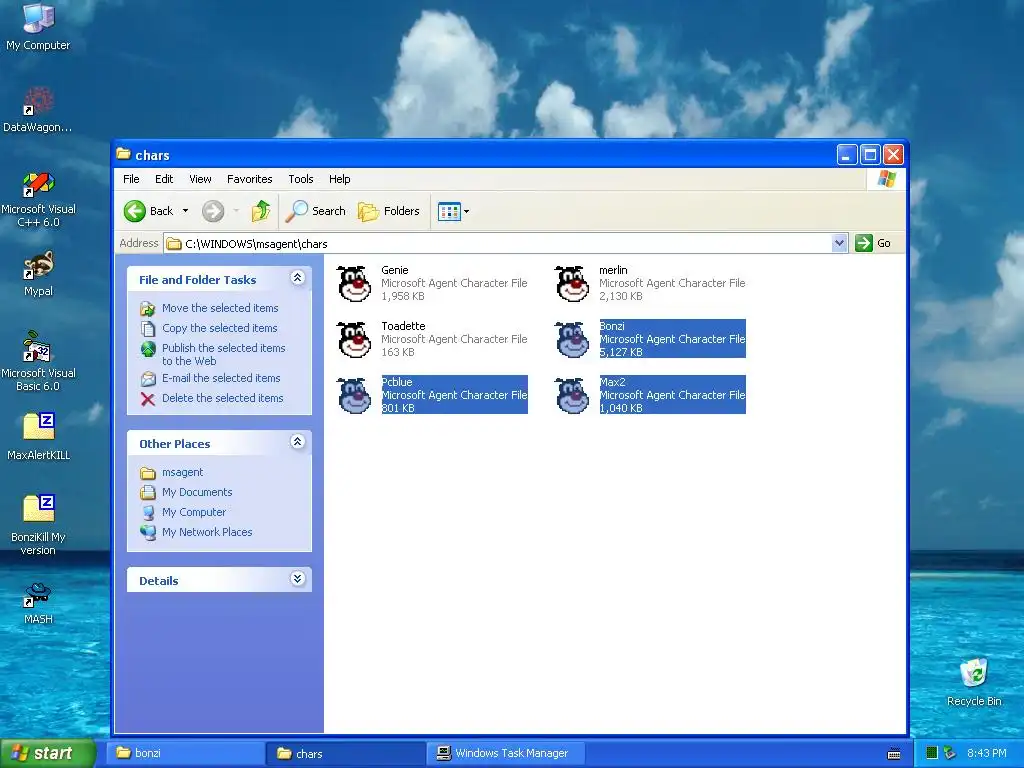Collapse the File and Folder Tasks panel
Viewport: 1024px width, 768px height.
[x=297, y=278]
